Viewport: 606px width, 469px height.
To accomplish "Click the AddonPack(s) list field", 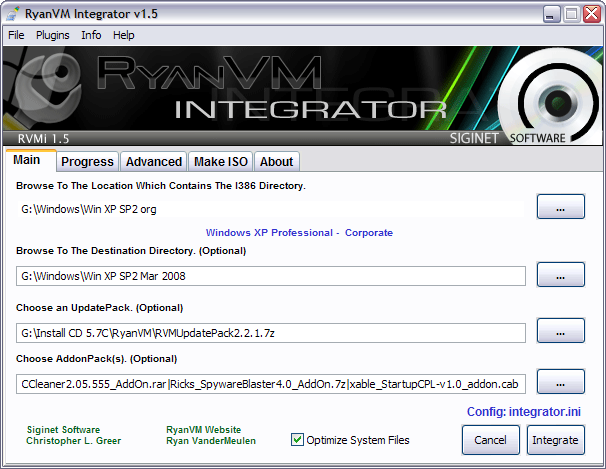I will [x=271, y=384].
